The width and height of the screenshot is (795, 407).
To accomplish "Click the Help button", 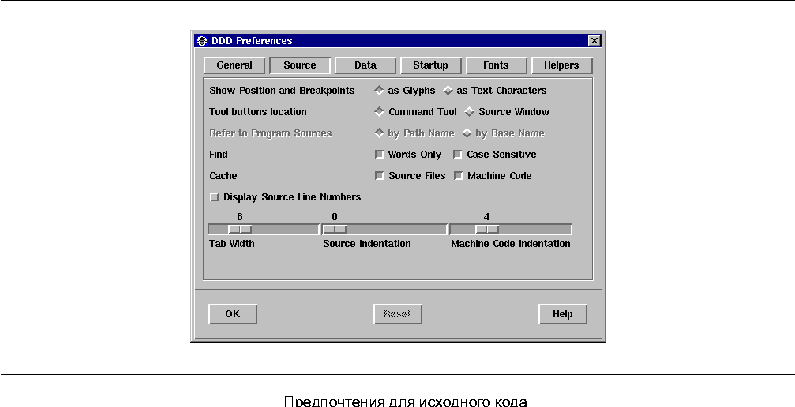I will point(562,314).
